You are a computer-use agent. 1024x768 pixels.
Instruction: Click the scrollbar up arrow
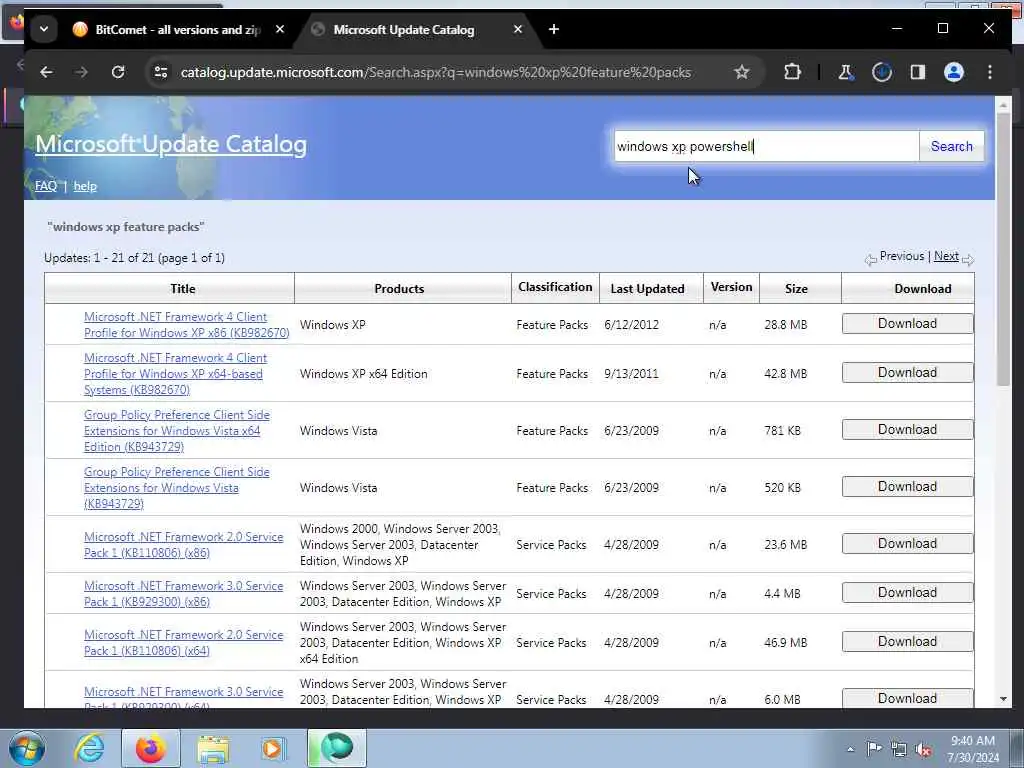point(1004,105)
